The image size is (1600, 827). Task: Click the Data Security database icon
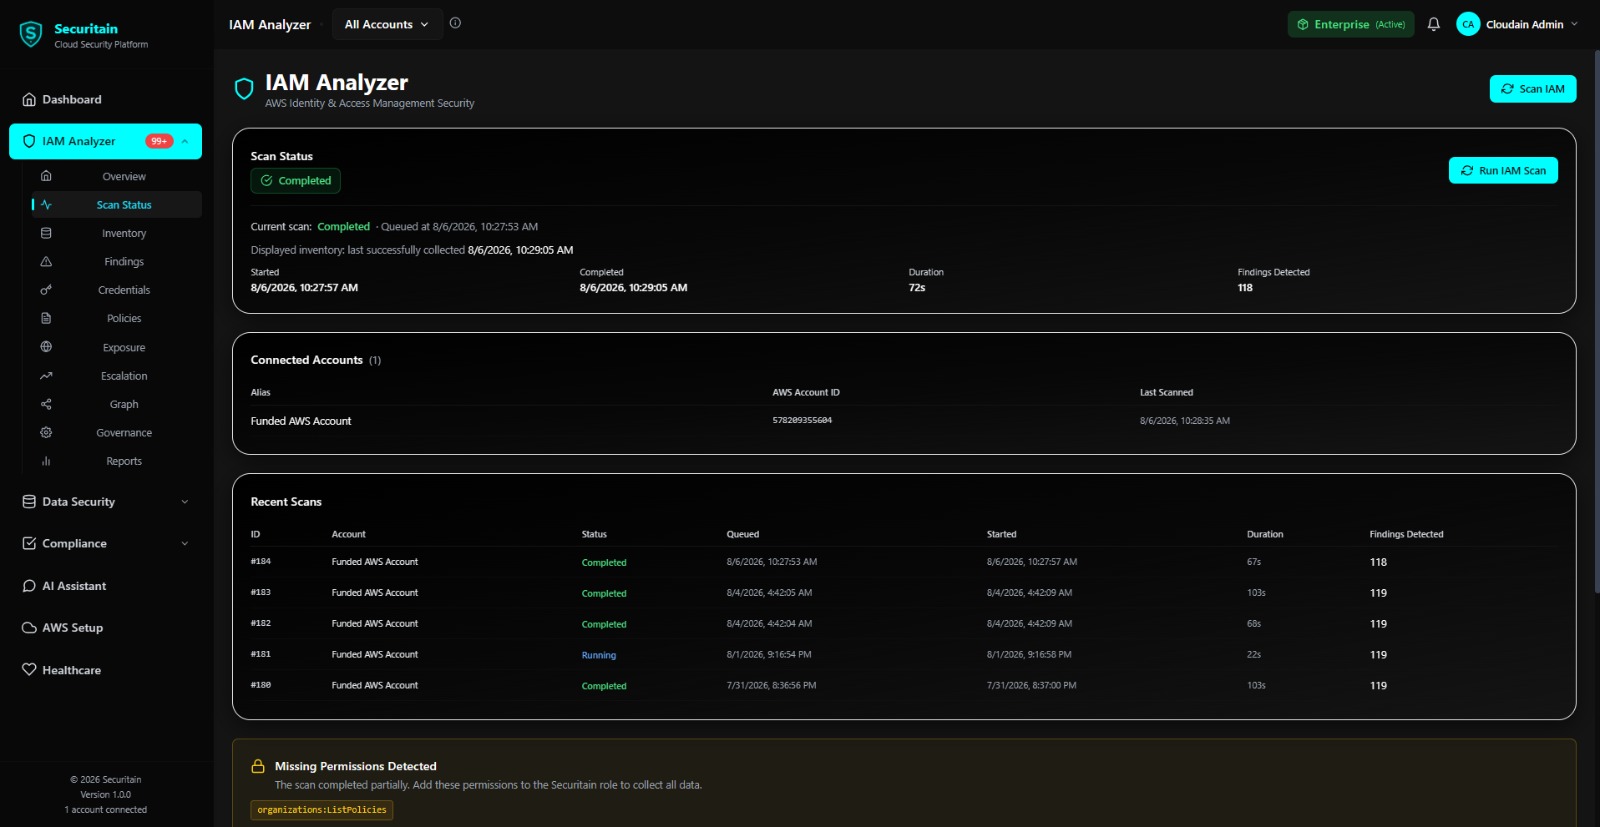pos(29,501)
